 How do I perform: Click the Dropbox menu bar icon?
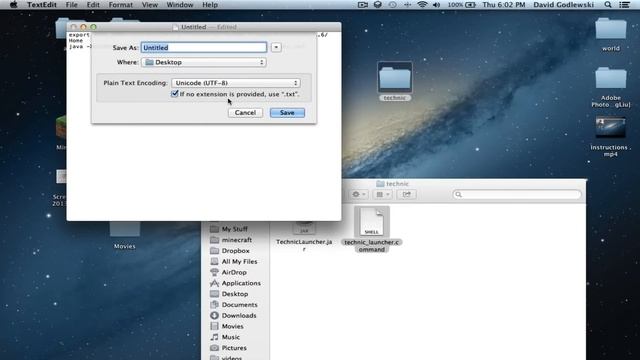point(378,5)
